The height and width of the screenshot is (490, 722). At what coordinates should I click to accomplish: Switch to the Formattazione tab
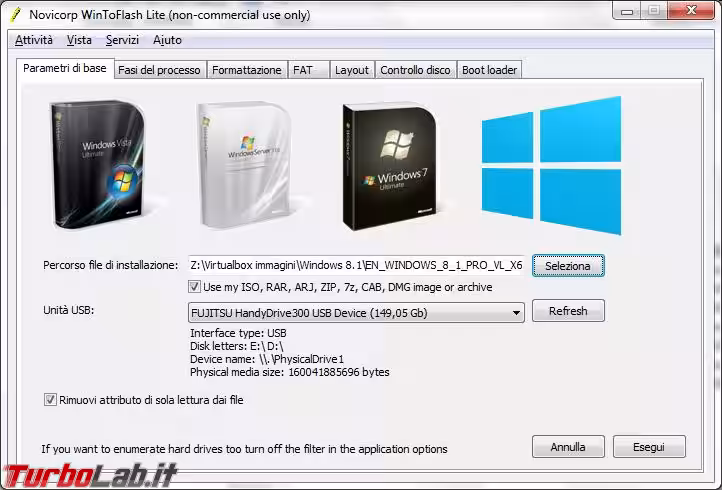[x=247, y=70]
